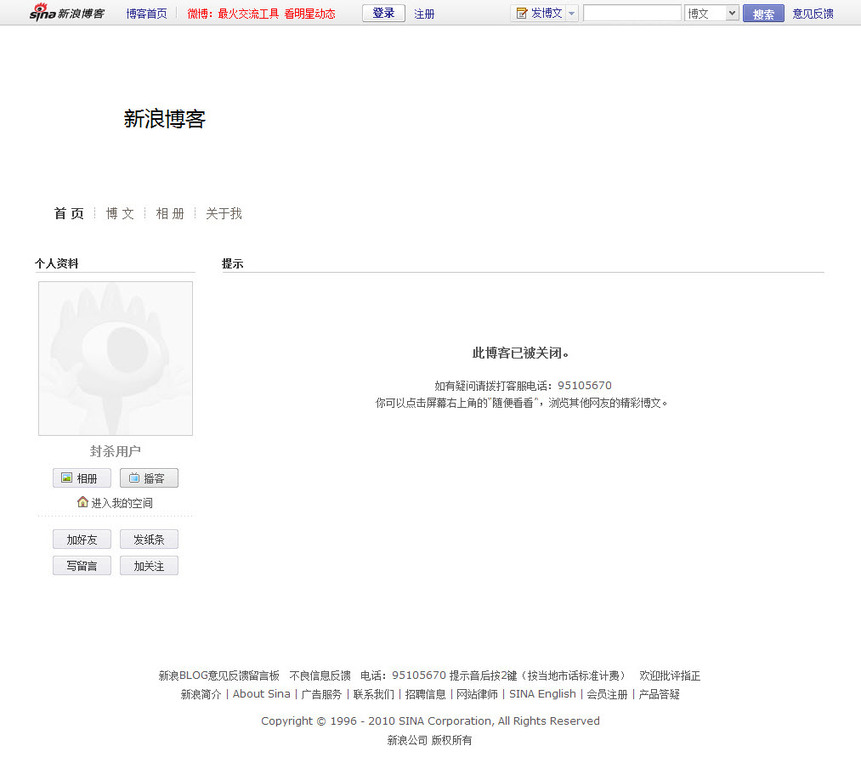Image resolution: width=861 pixels, height=763 pixels.
Task: Open the 新浪简介 footer link
Action: 201,694
